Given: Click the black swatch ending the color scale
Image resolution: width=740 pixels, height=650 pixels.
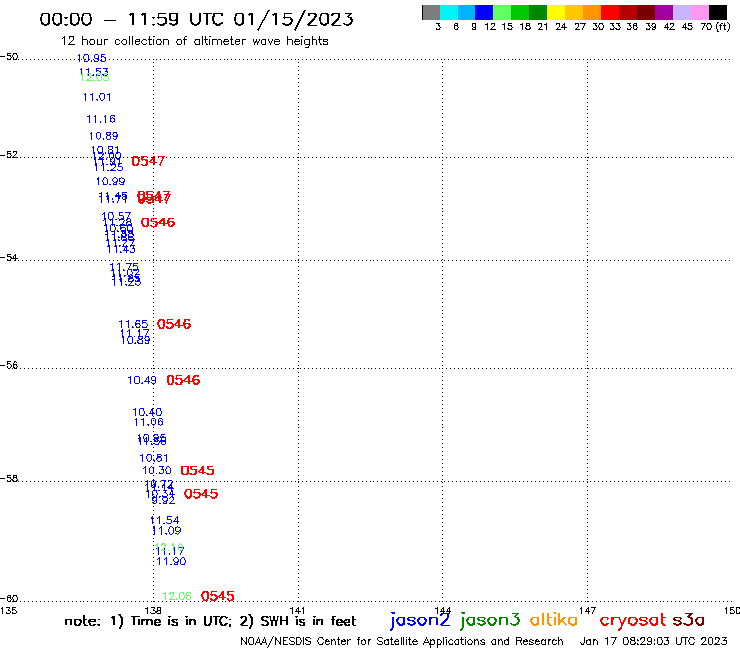Looking at the screenshot, I should pos(717,12).
